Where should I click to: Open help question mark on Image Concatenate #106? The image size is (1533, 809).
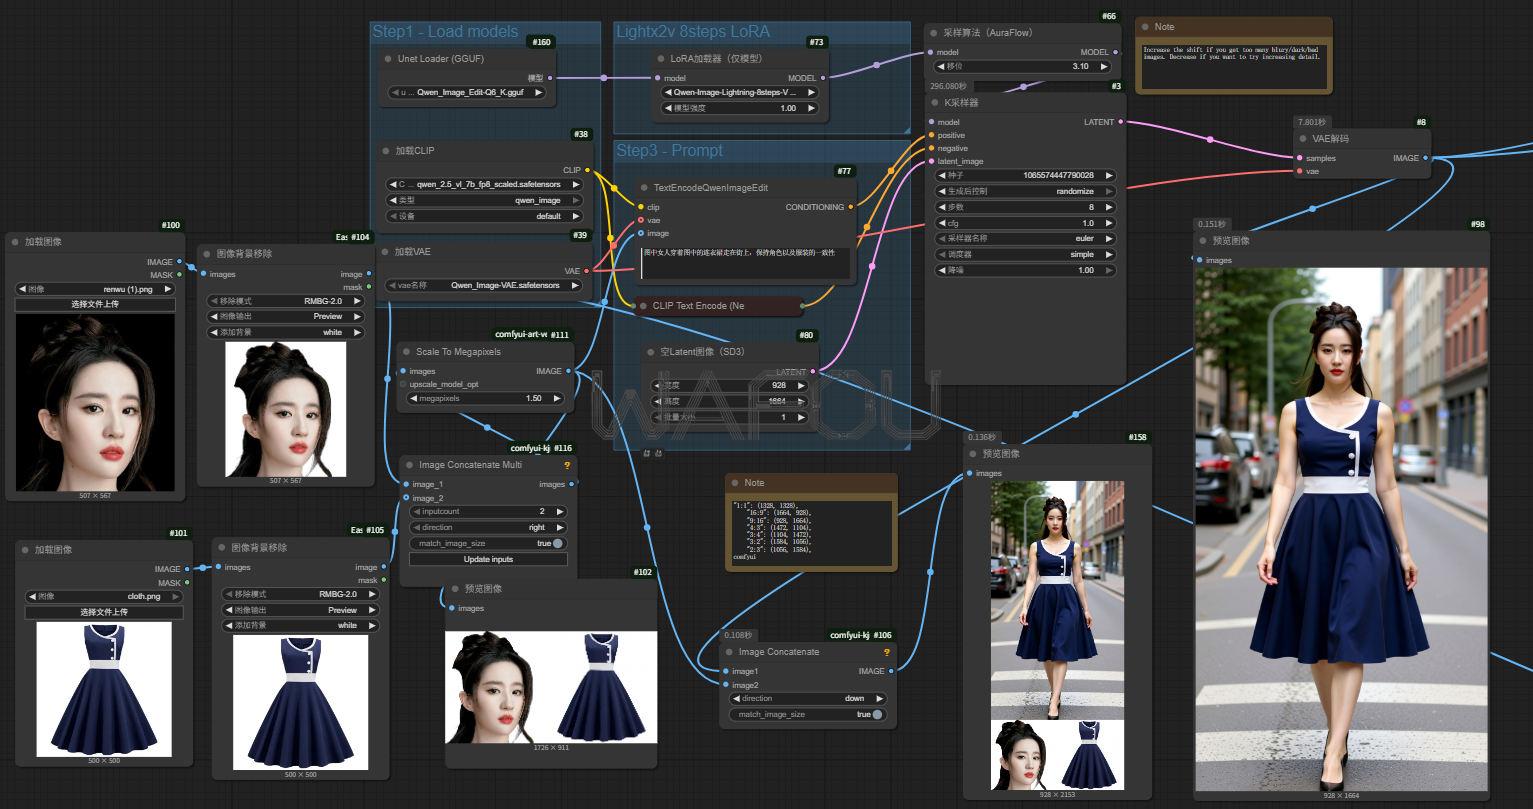click(886, 652)
